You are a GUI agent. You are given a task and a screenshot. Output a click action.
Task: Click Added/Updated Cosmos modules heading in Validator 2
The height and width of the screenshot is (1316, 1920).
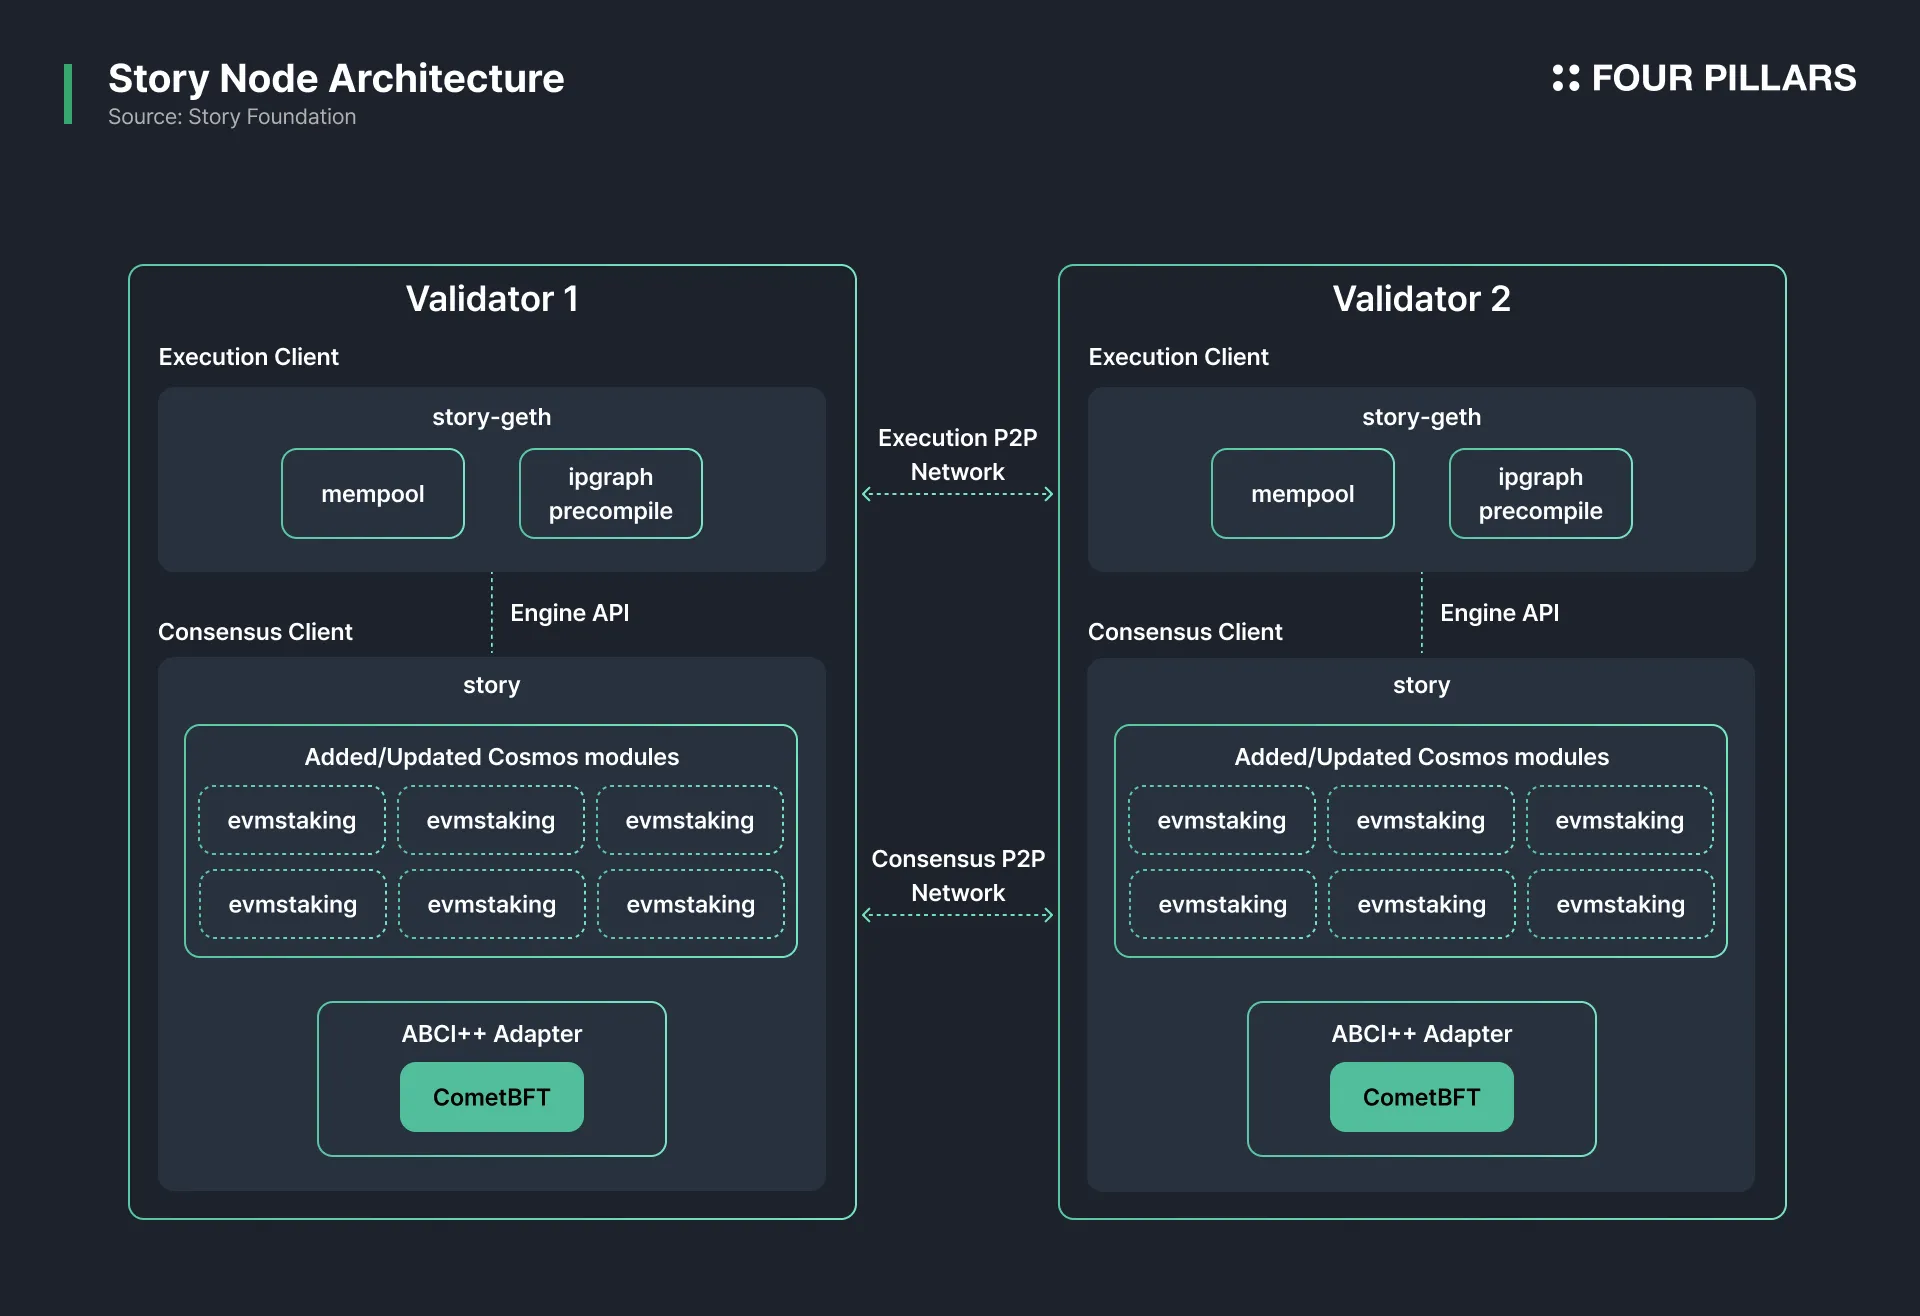tap(1422, 757)
